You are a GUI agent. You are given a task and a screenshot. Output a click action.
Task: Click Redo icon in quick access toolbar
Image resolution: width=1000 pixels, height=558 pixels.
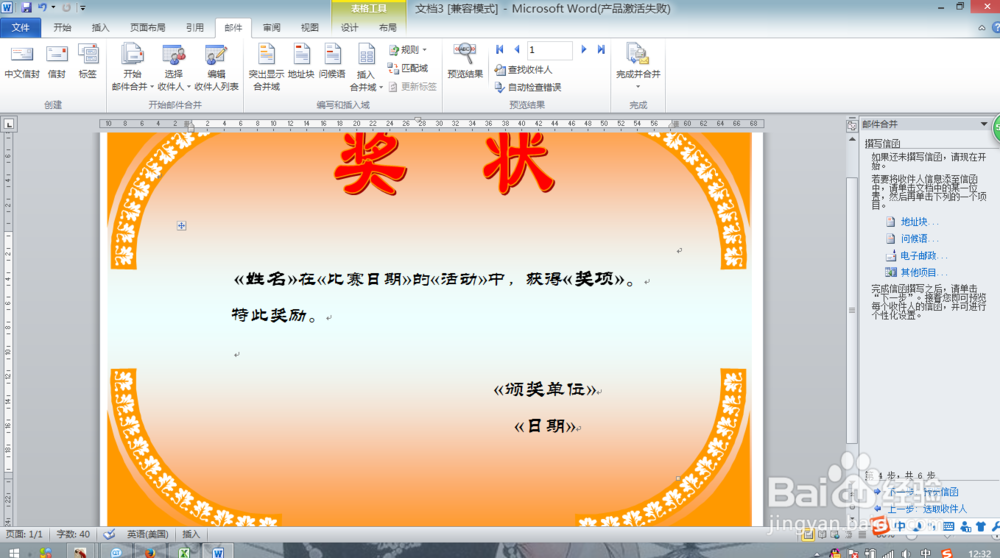pos(66,8)
